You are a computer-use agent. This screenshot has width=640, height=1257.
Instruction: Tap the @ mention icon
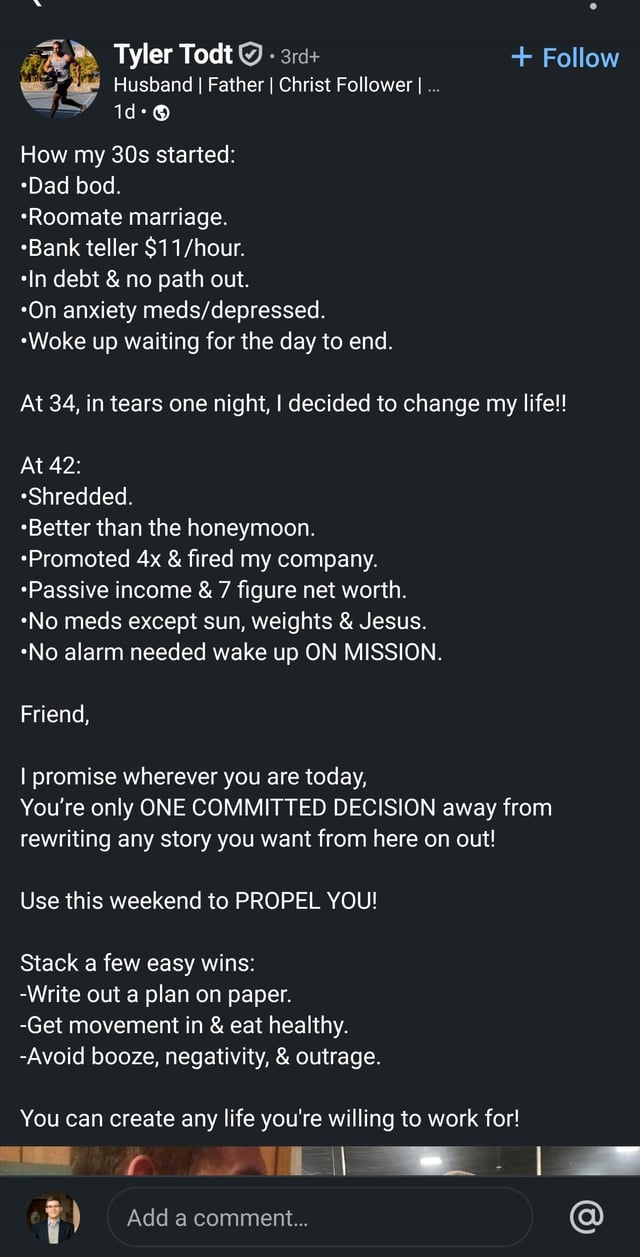pyautogui.click(x=586, y=1216)
